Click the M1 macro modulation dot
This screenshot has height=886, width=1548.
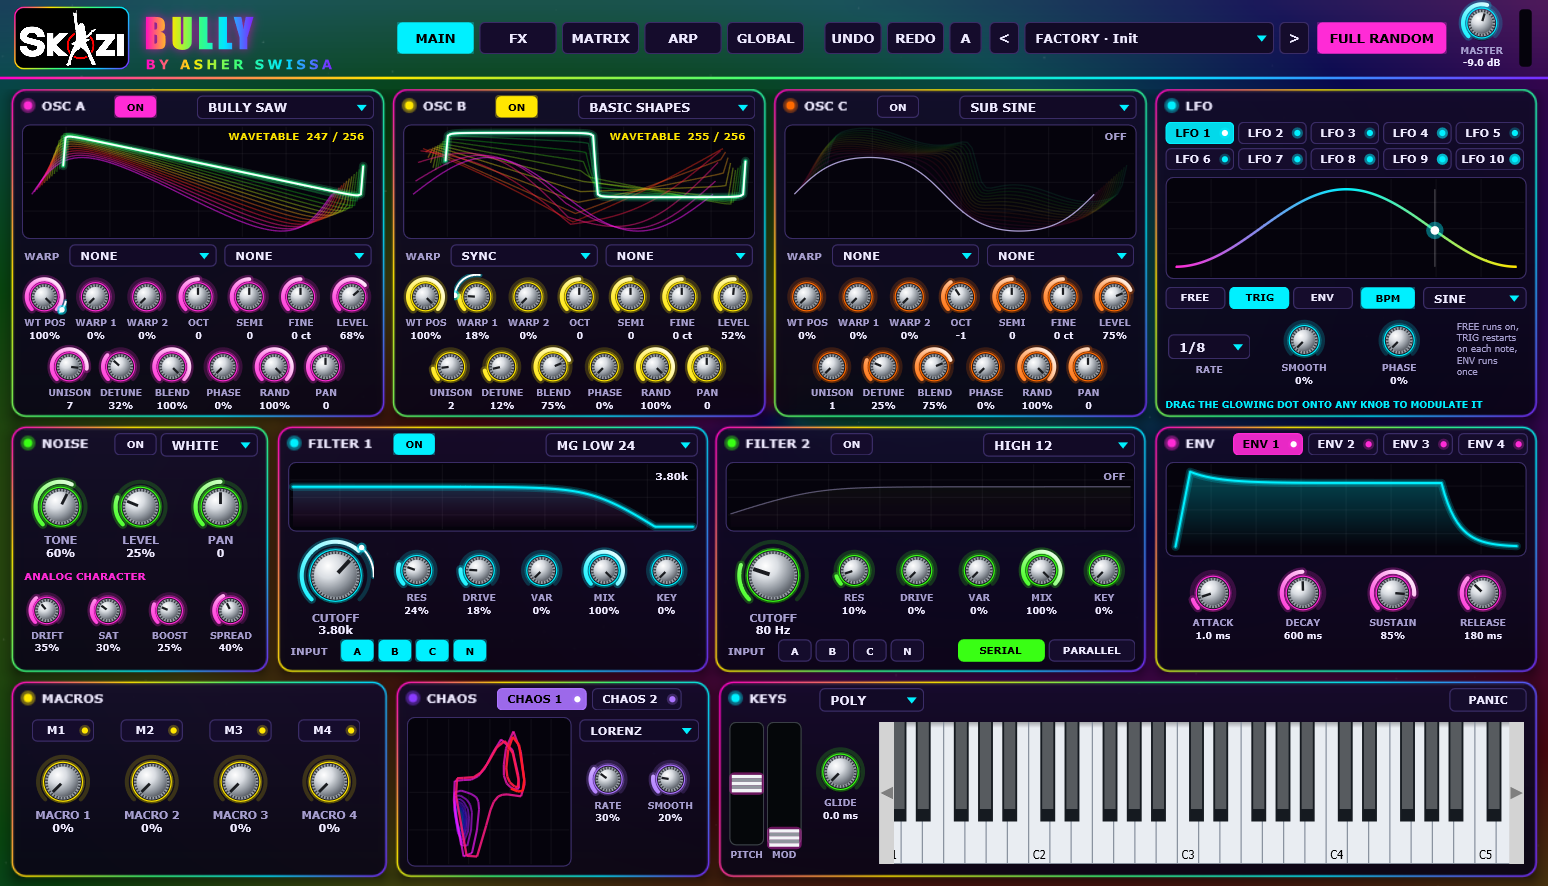[84, 731]
